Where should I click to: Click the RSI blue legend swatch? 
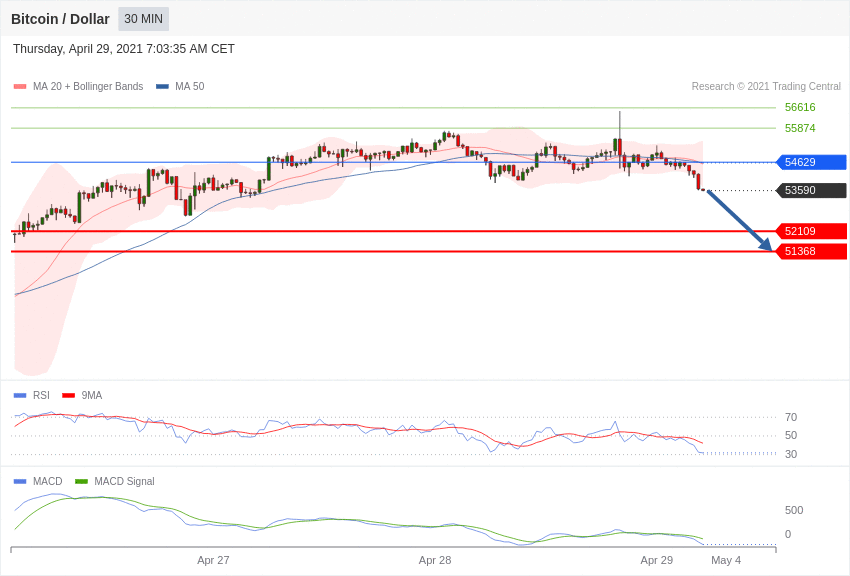click(x=20, y=396)
